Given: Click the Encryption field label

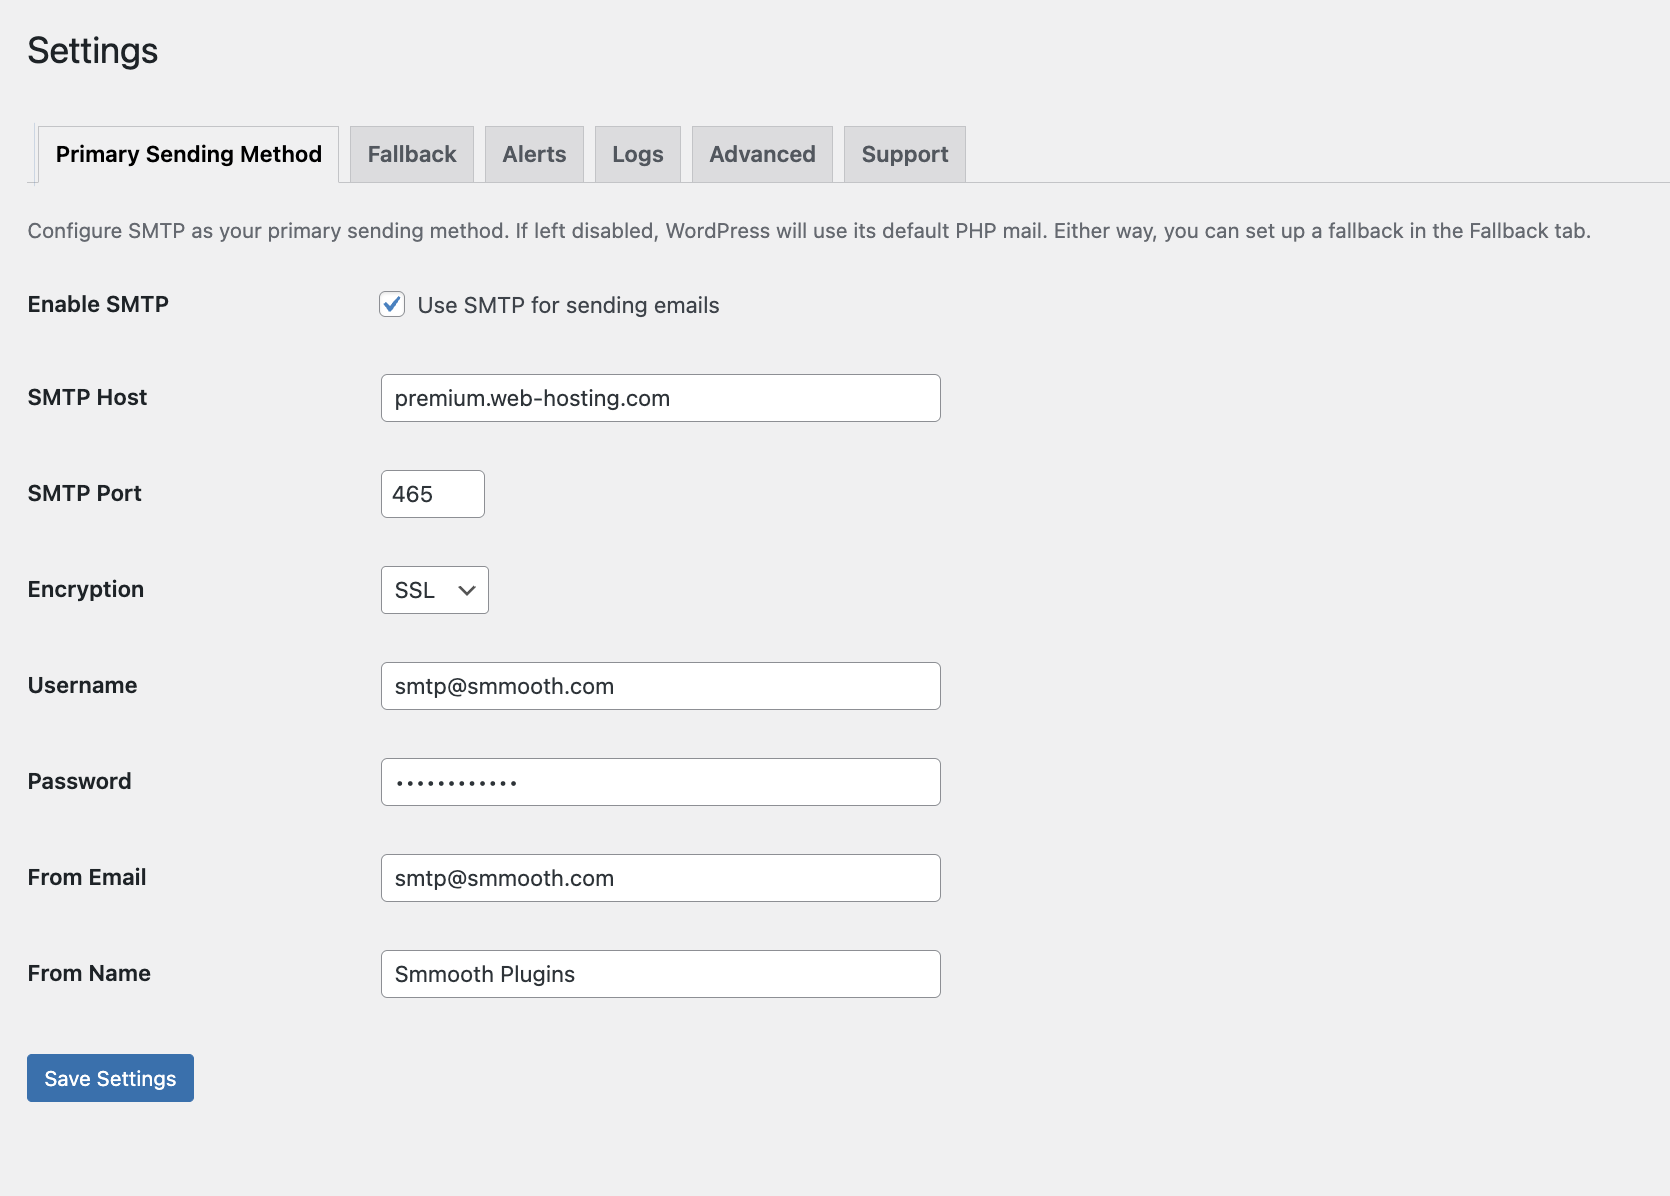Looking at the screenshot, I should 86,589.
